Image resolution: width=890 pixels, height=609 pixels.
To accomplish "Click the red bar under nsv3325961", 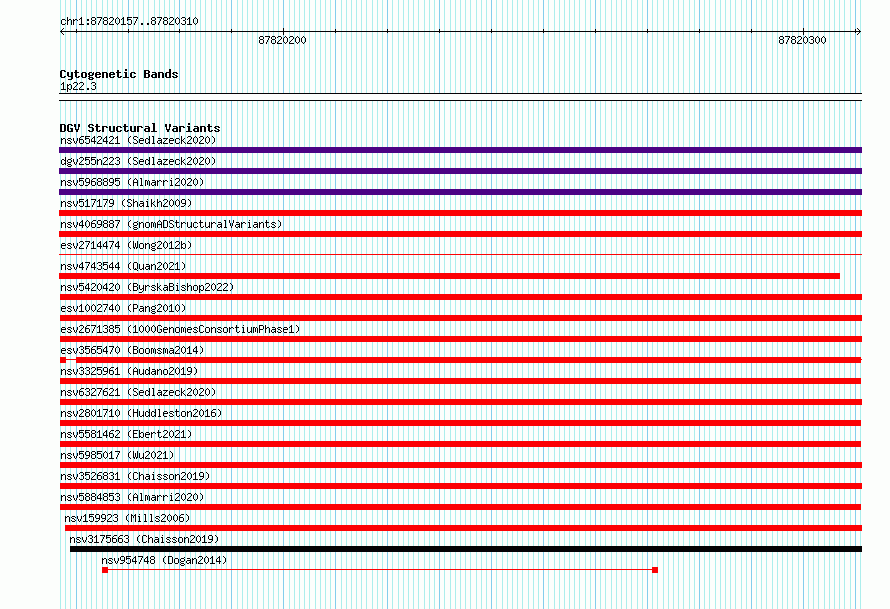I will coord(460,381).
